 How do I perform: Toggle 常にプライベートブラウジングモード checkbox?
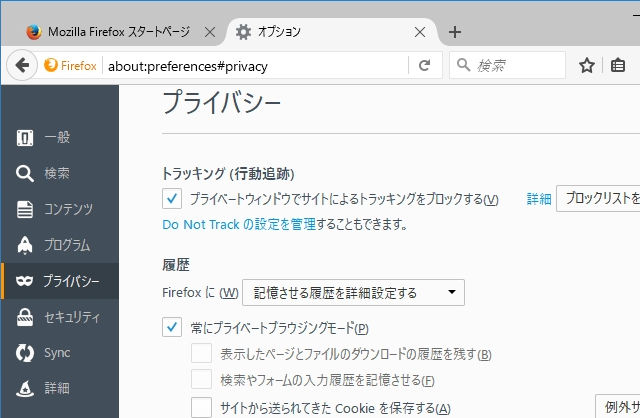172,327
